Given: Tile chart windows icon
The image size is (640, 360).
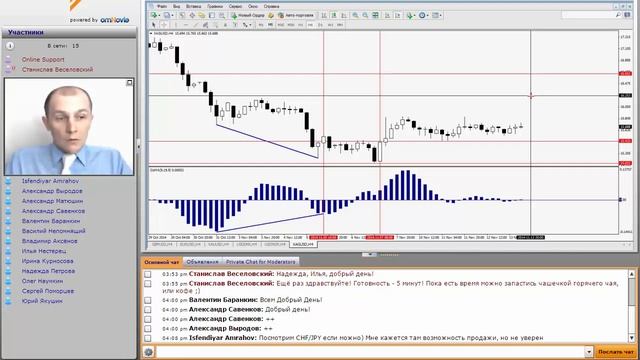Looking at the screenshot, I should tap(376, 15).
